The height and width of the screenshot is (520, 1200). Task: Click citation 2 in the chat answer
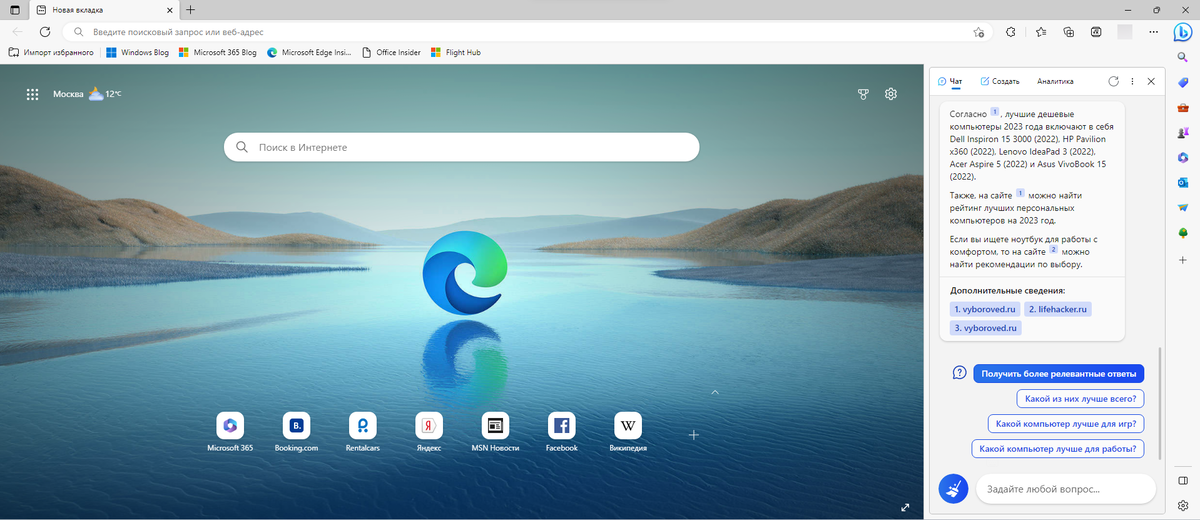coord(1052,250)
